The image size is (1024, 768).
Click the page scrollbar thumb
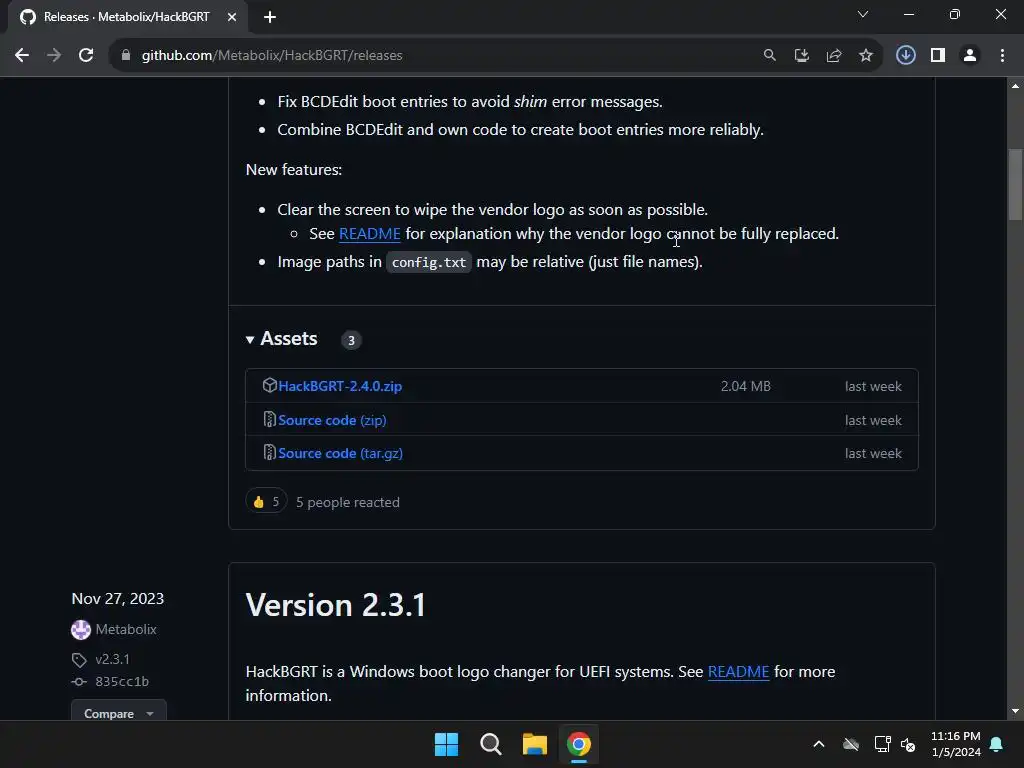point(1015,185)
